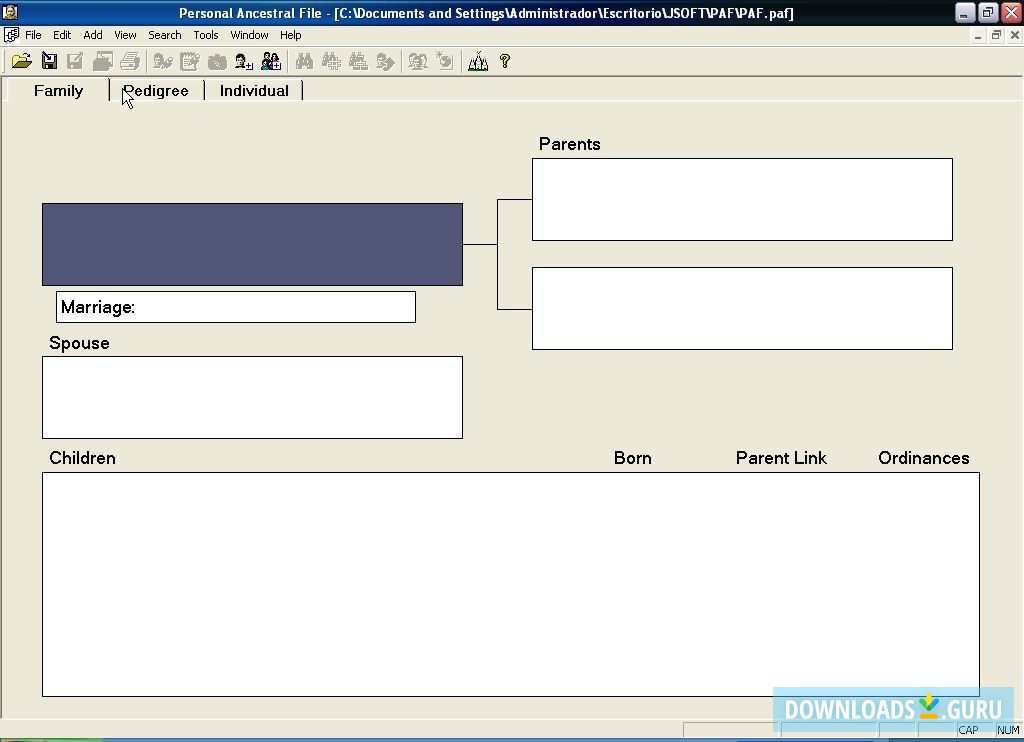Screen dimensions: 1024x742
Task: Open the Add menu
Action: [93, 35]
